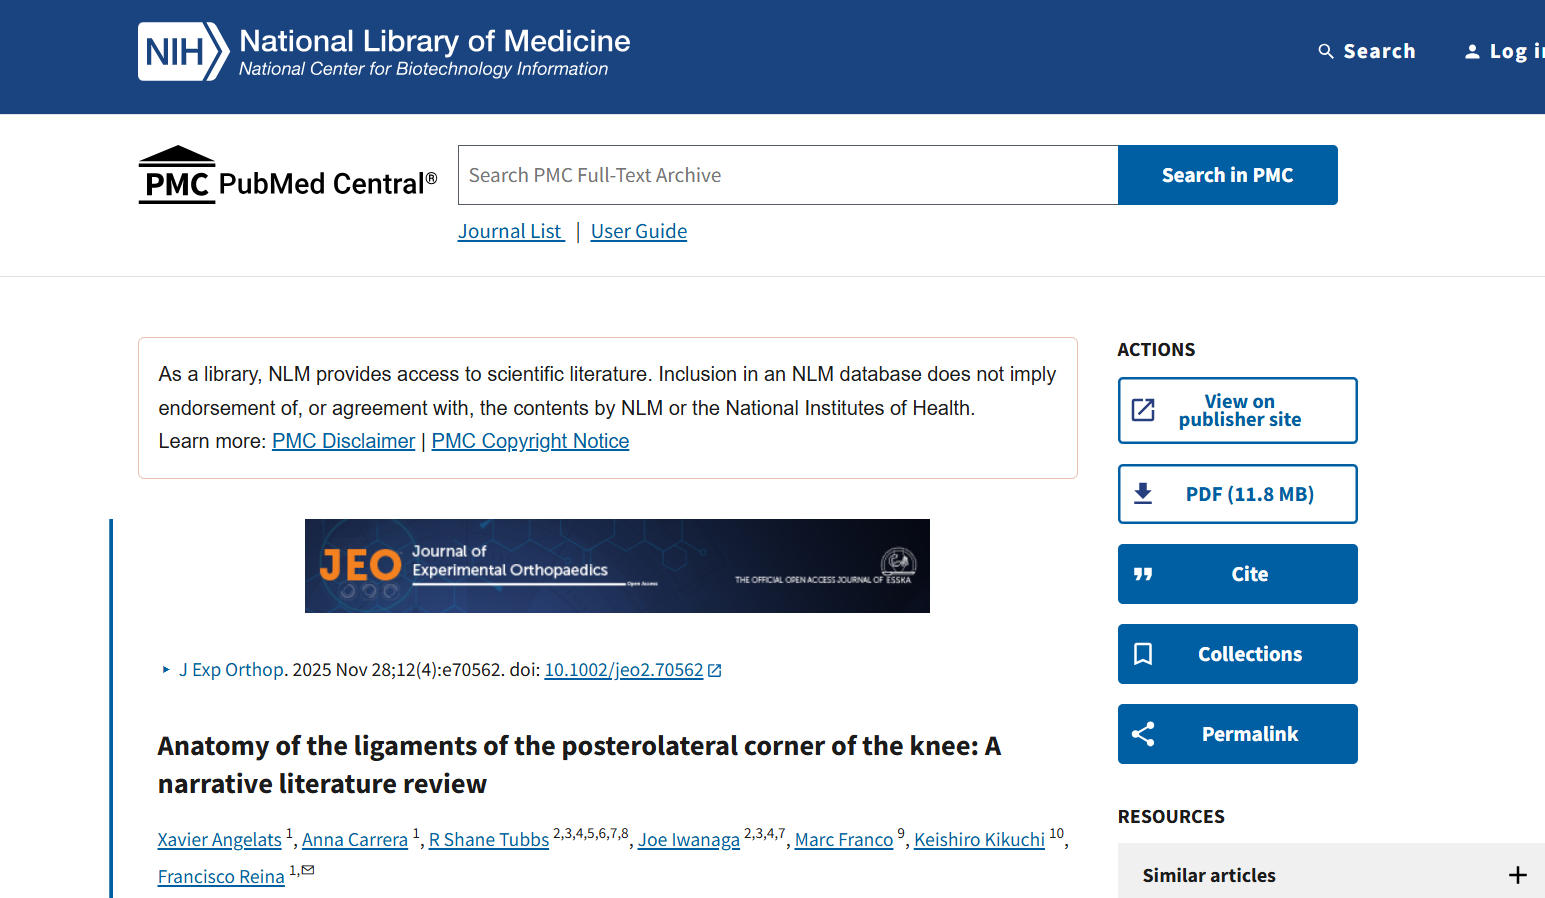Click the magnifier Search icon in header
The width and height of the screenshot is (1545, 898).
pos(1326,51)
